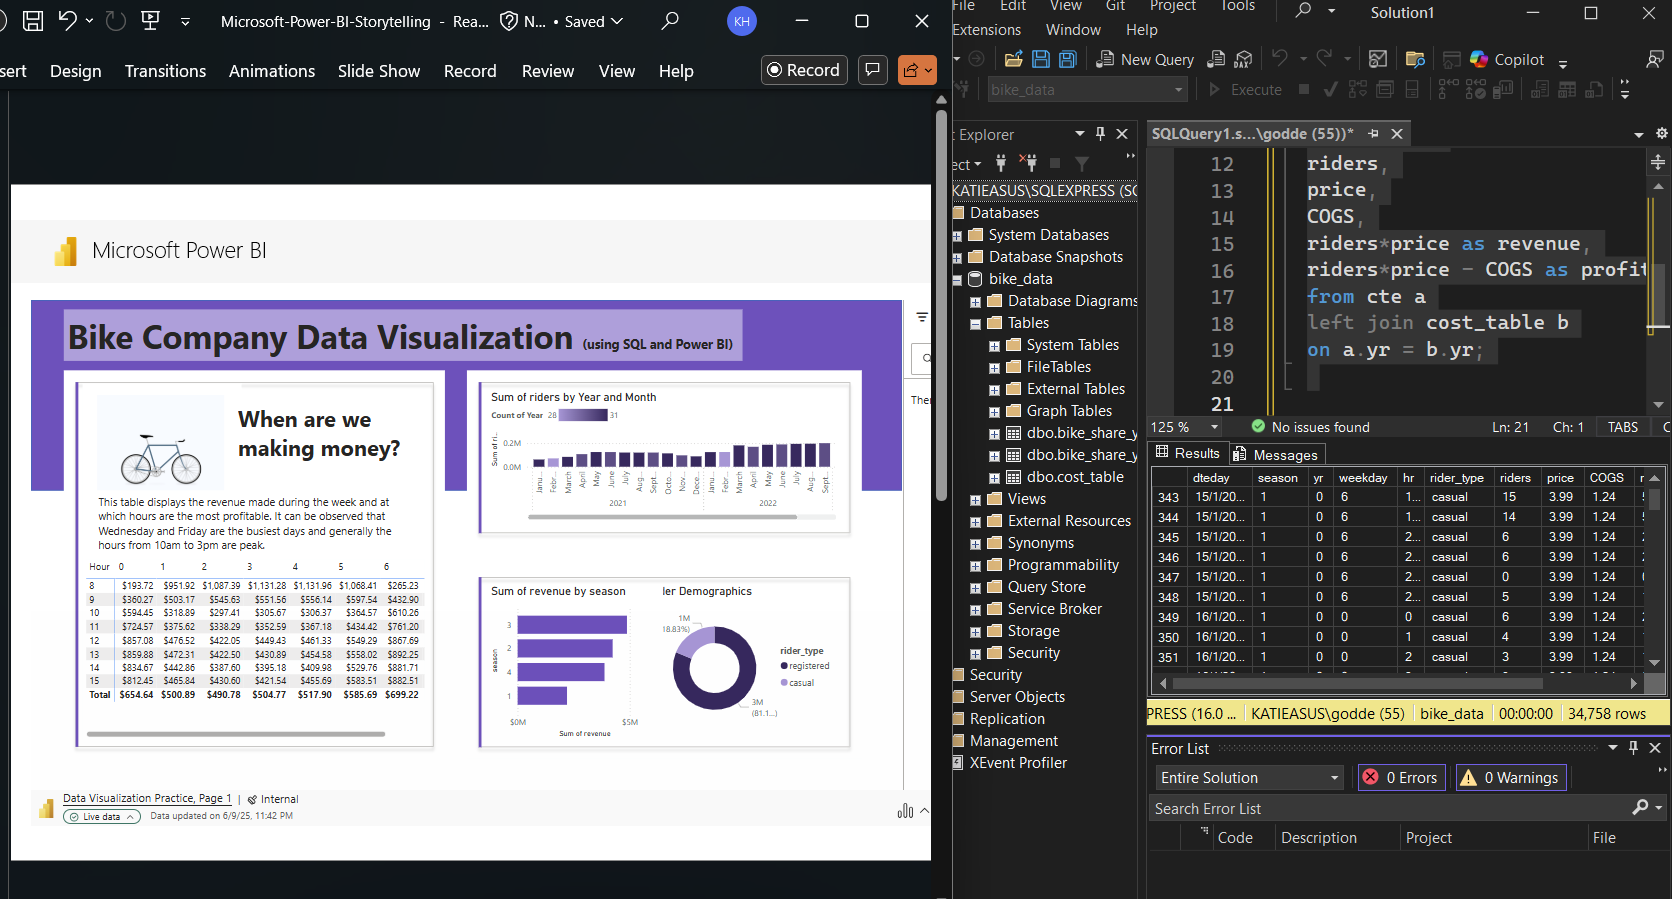This screenshot has width=1672, height=899.
Task: Open Copilot in SSMS toolbar
Action: pyautogui.click(x=1507, y=59)
